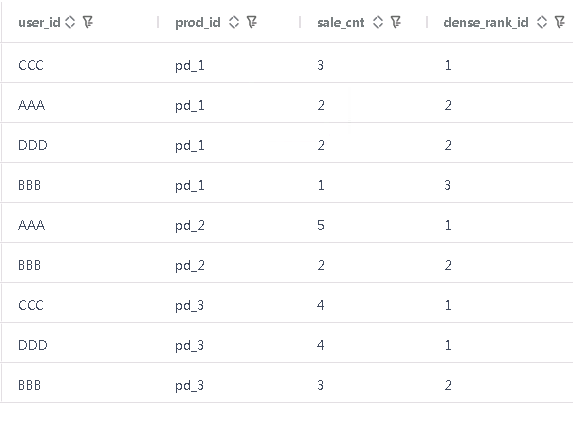Image resolution: width=573 pixels, height=424 pixels.
Task: Sort the user_id column
Action: (70, 22)
